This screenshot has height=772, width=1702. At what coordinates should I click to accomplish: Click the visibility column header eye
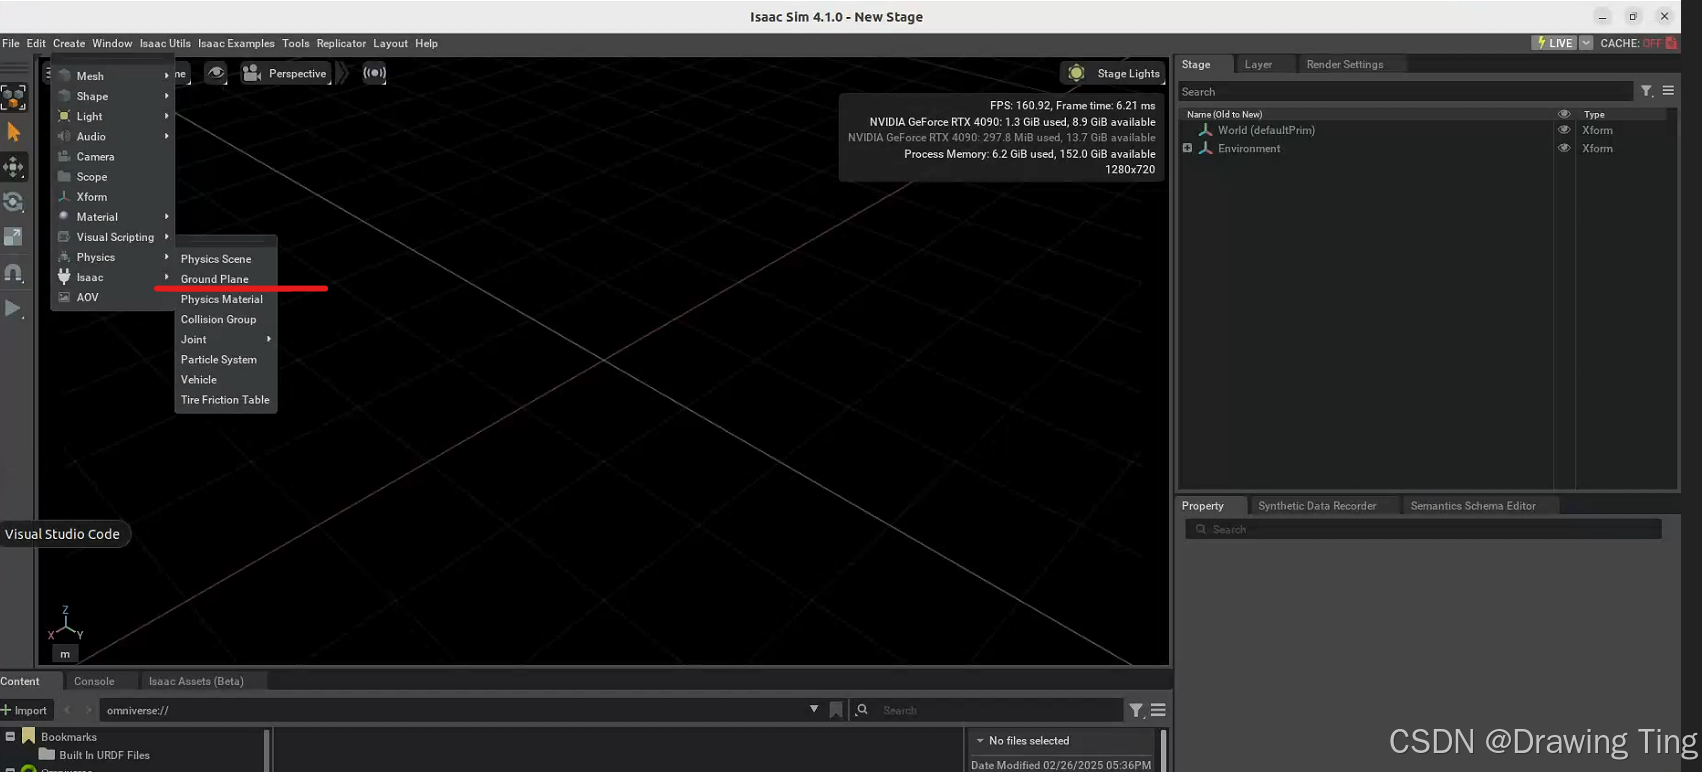point(1564,114)
